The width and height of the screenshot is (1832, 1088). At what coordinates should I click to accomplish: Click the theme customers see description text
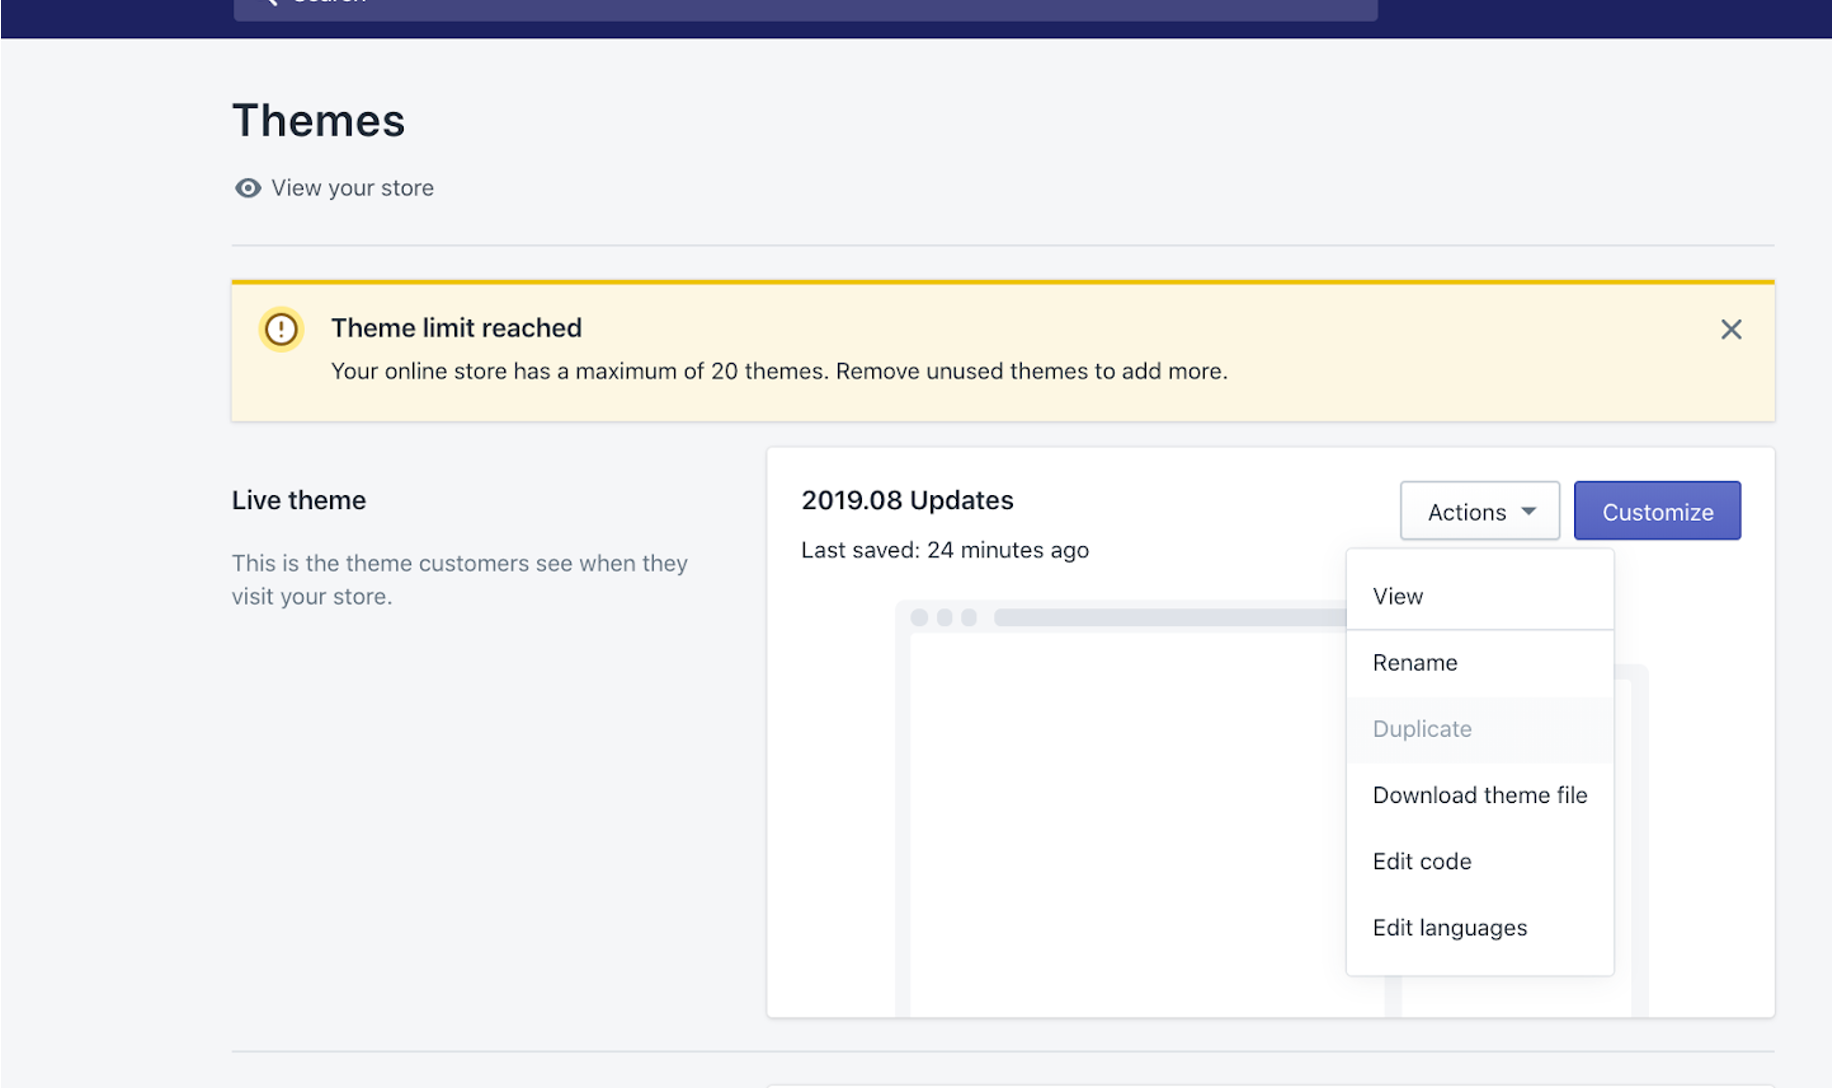[460, 580]
